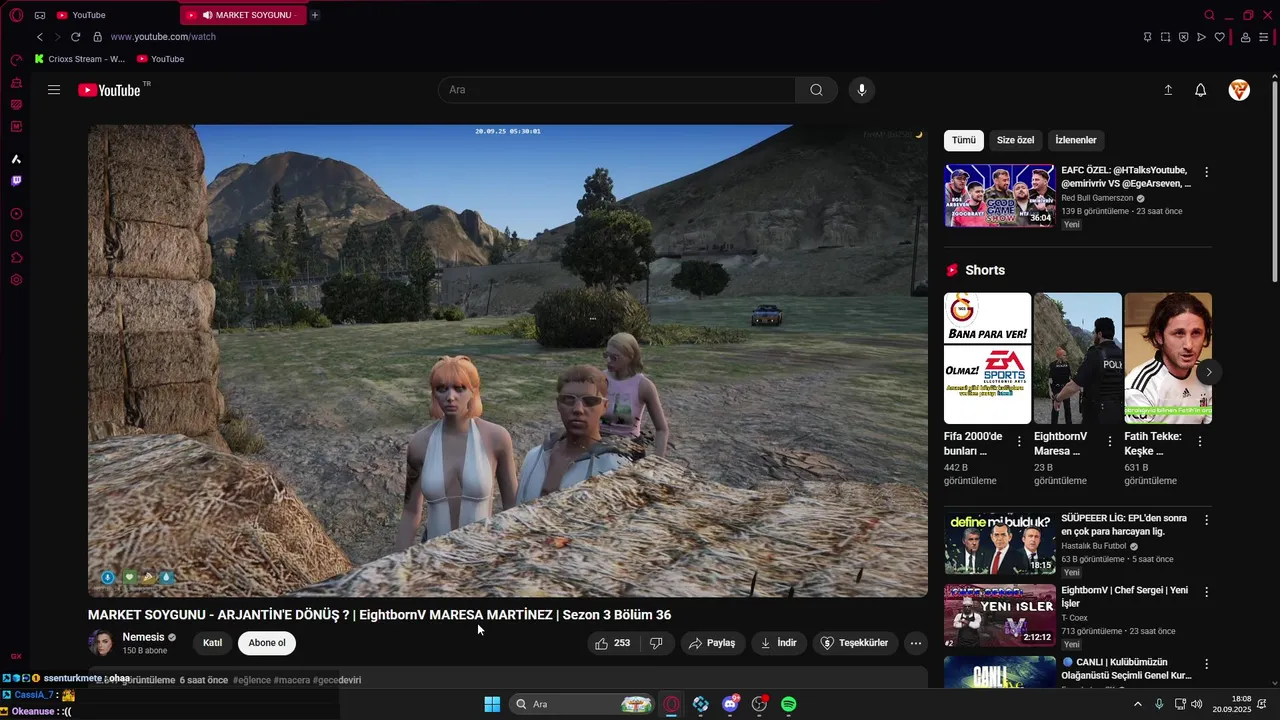1280x720 pixels.
Task: Open options for CANLI Kulübümüzün video
Action: tap(1206, 664)
